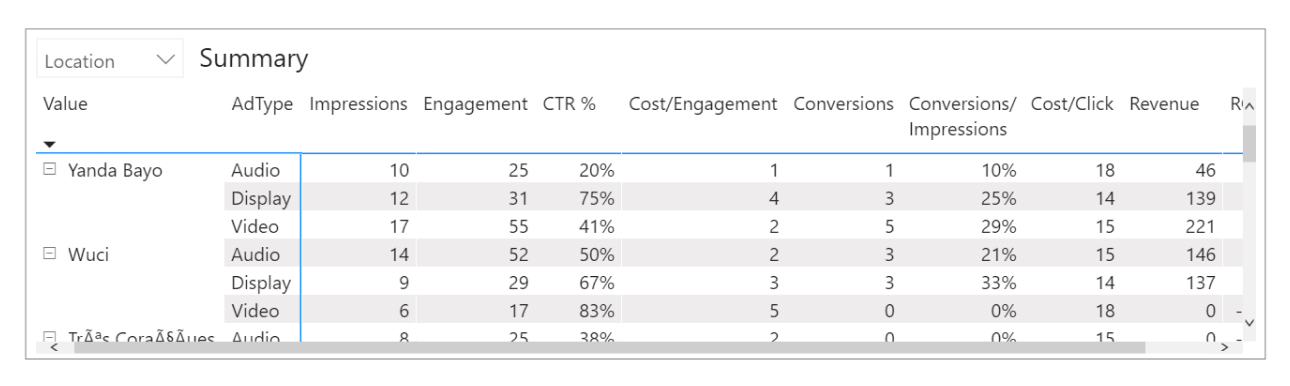Collapse the Três Corações row group

click(x=50, y=338)
